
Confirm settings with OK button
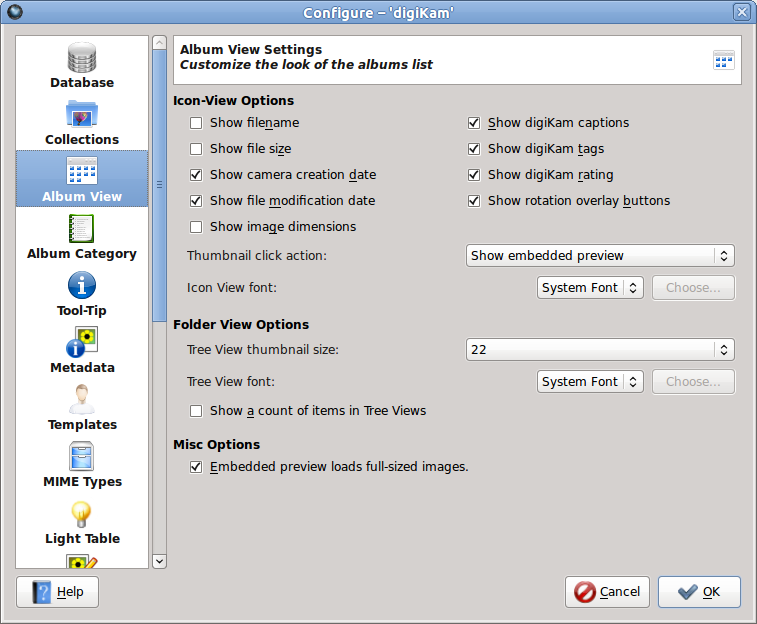(699, 592)
